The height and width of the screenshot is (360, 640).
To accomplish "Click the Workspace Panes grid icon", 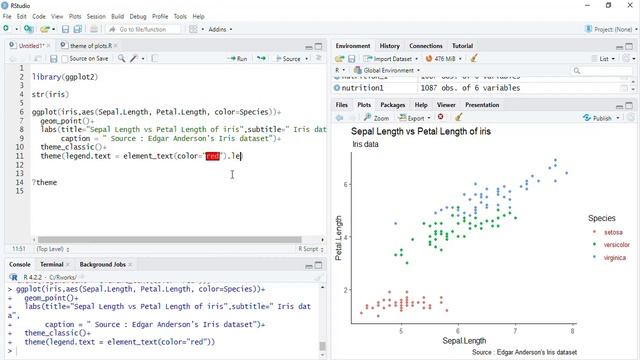I will pyautogui.click(x=193, y=29).
